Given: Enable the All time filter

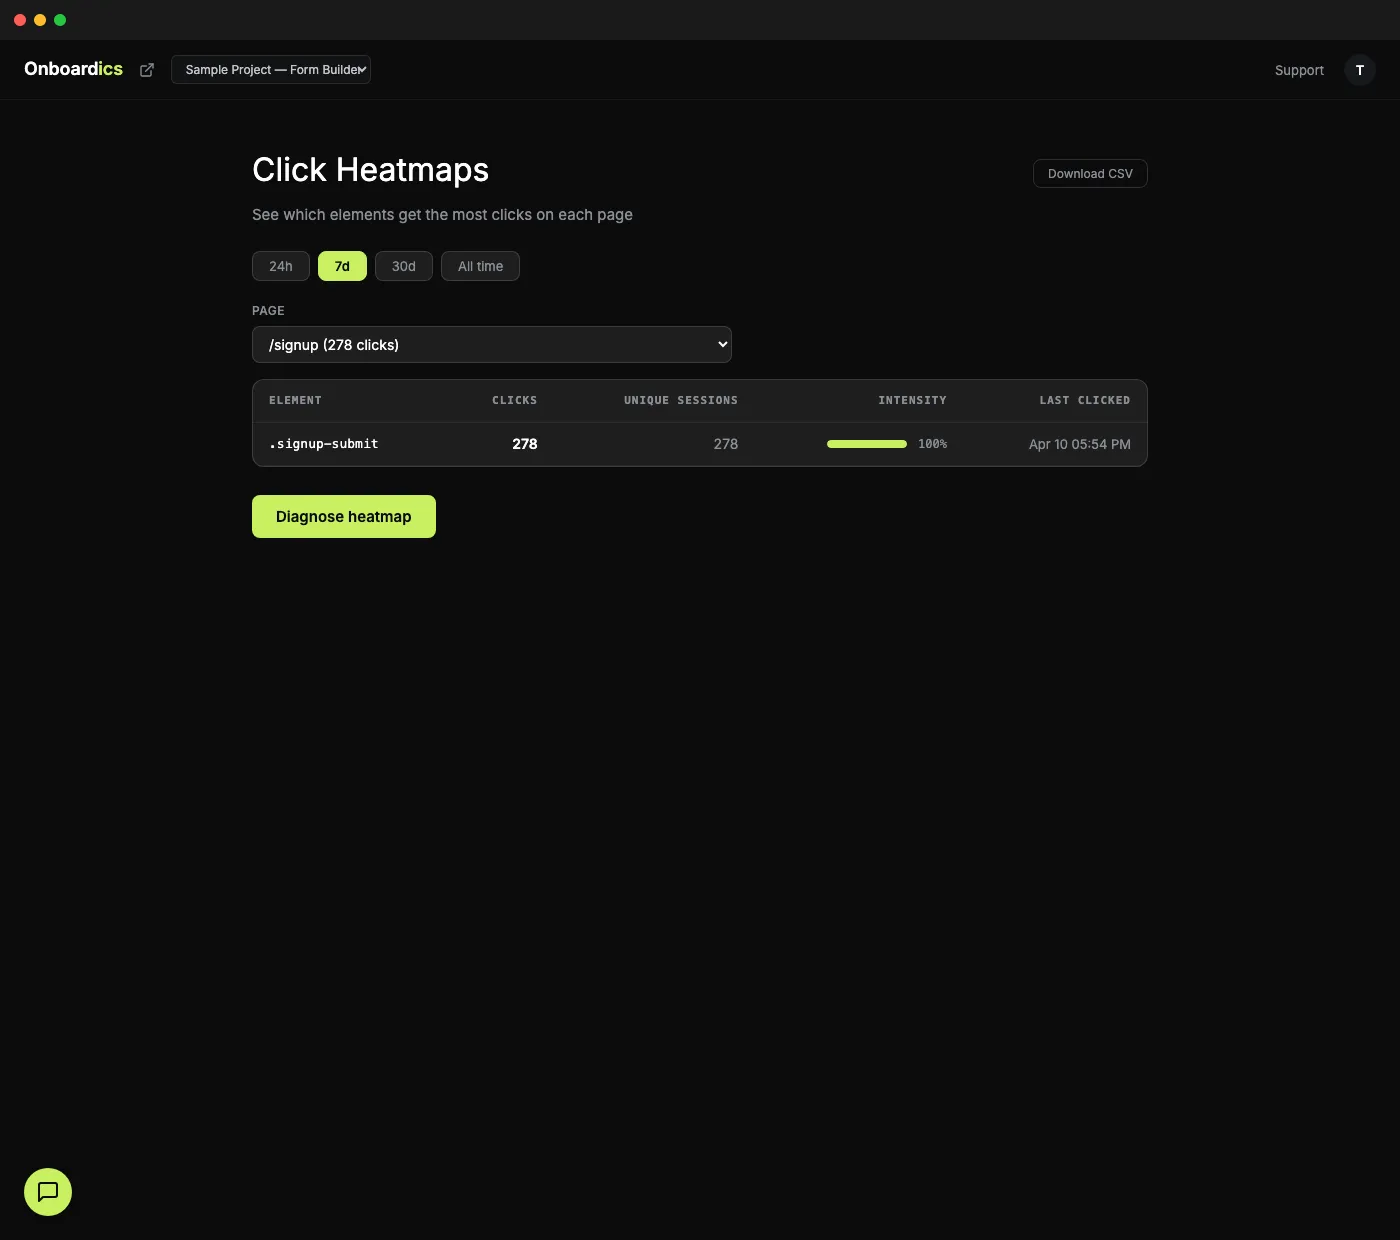Looking at the screenshot, I should tap(480, 266).
